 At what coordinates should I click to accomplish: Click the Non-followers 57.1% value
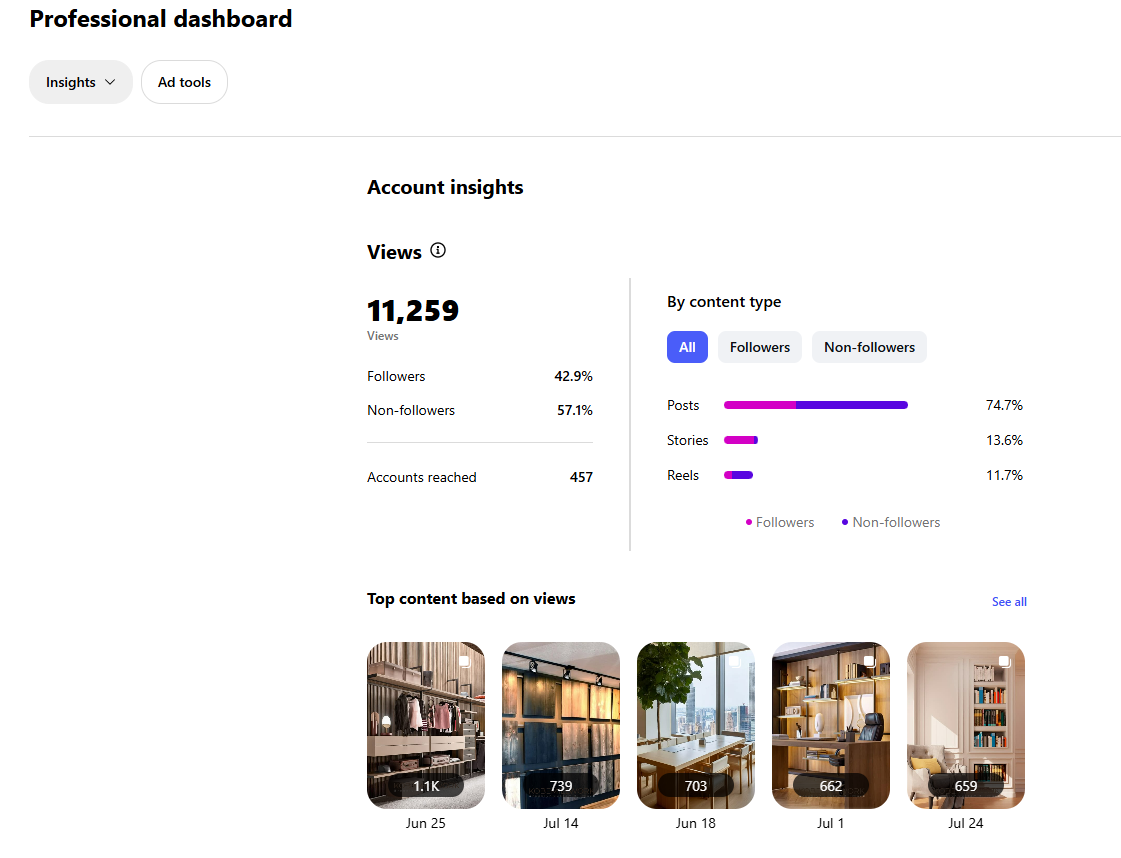(x=575, y=410)
